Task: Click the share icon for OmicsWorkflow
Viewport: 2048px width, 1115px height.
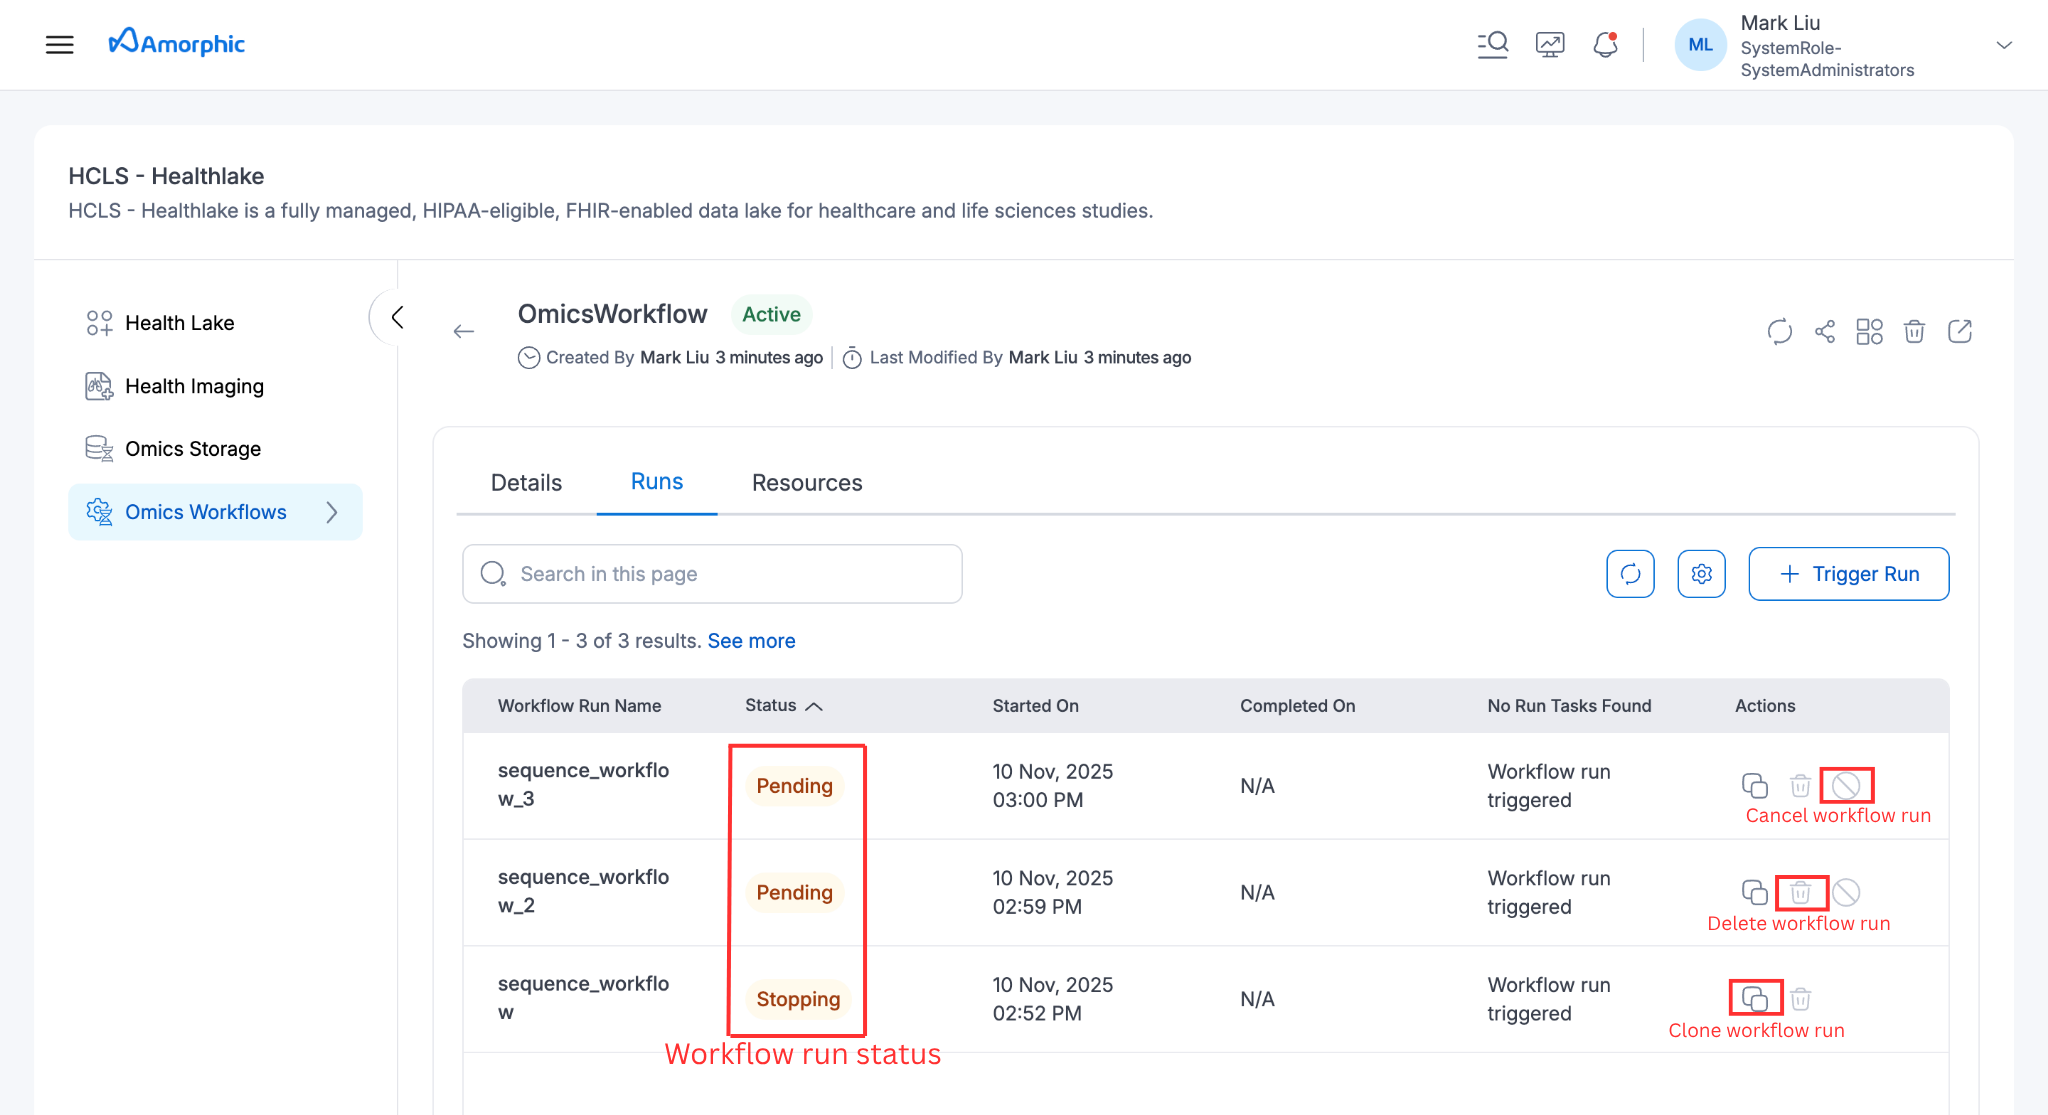Action: [x=1825, y=331]
